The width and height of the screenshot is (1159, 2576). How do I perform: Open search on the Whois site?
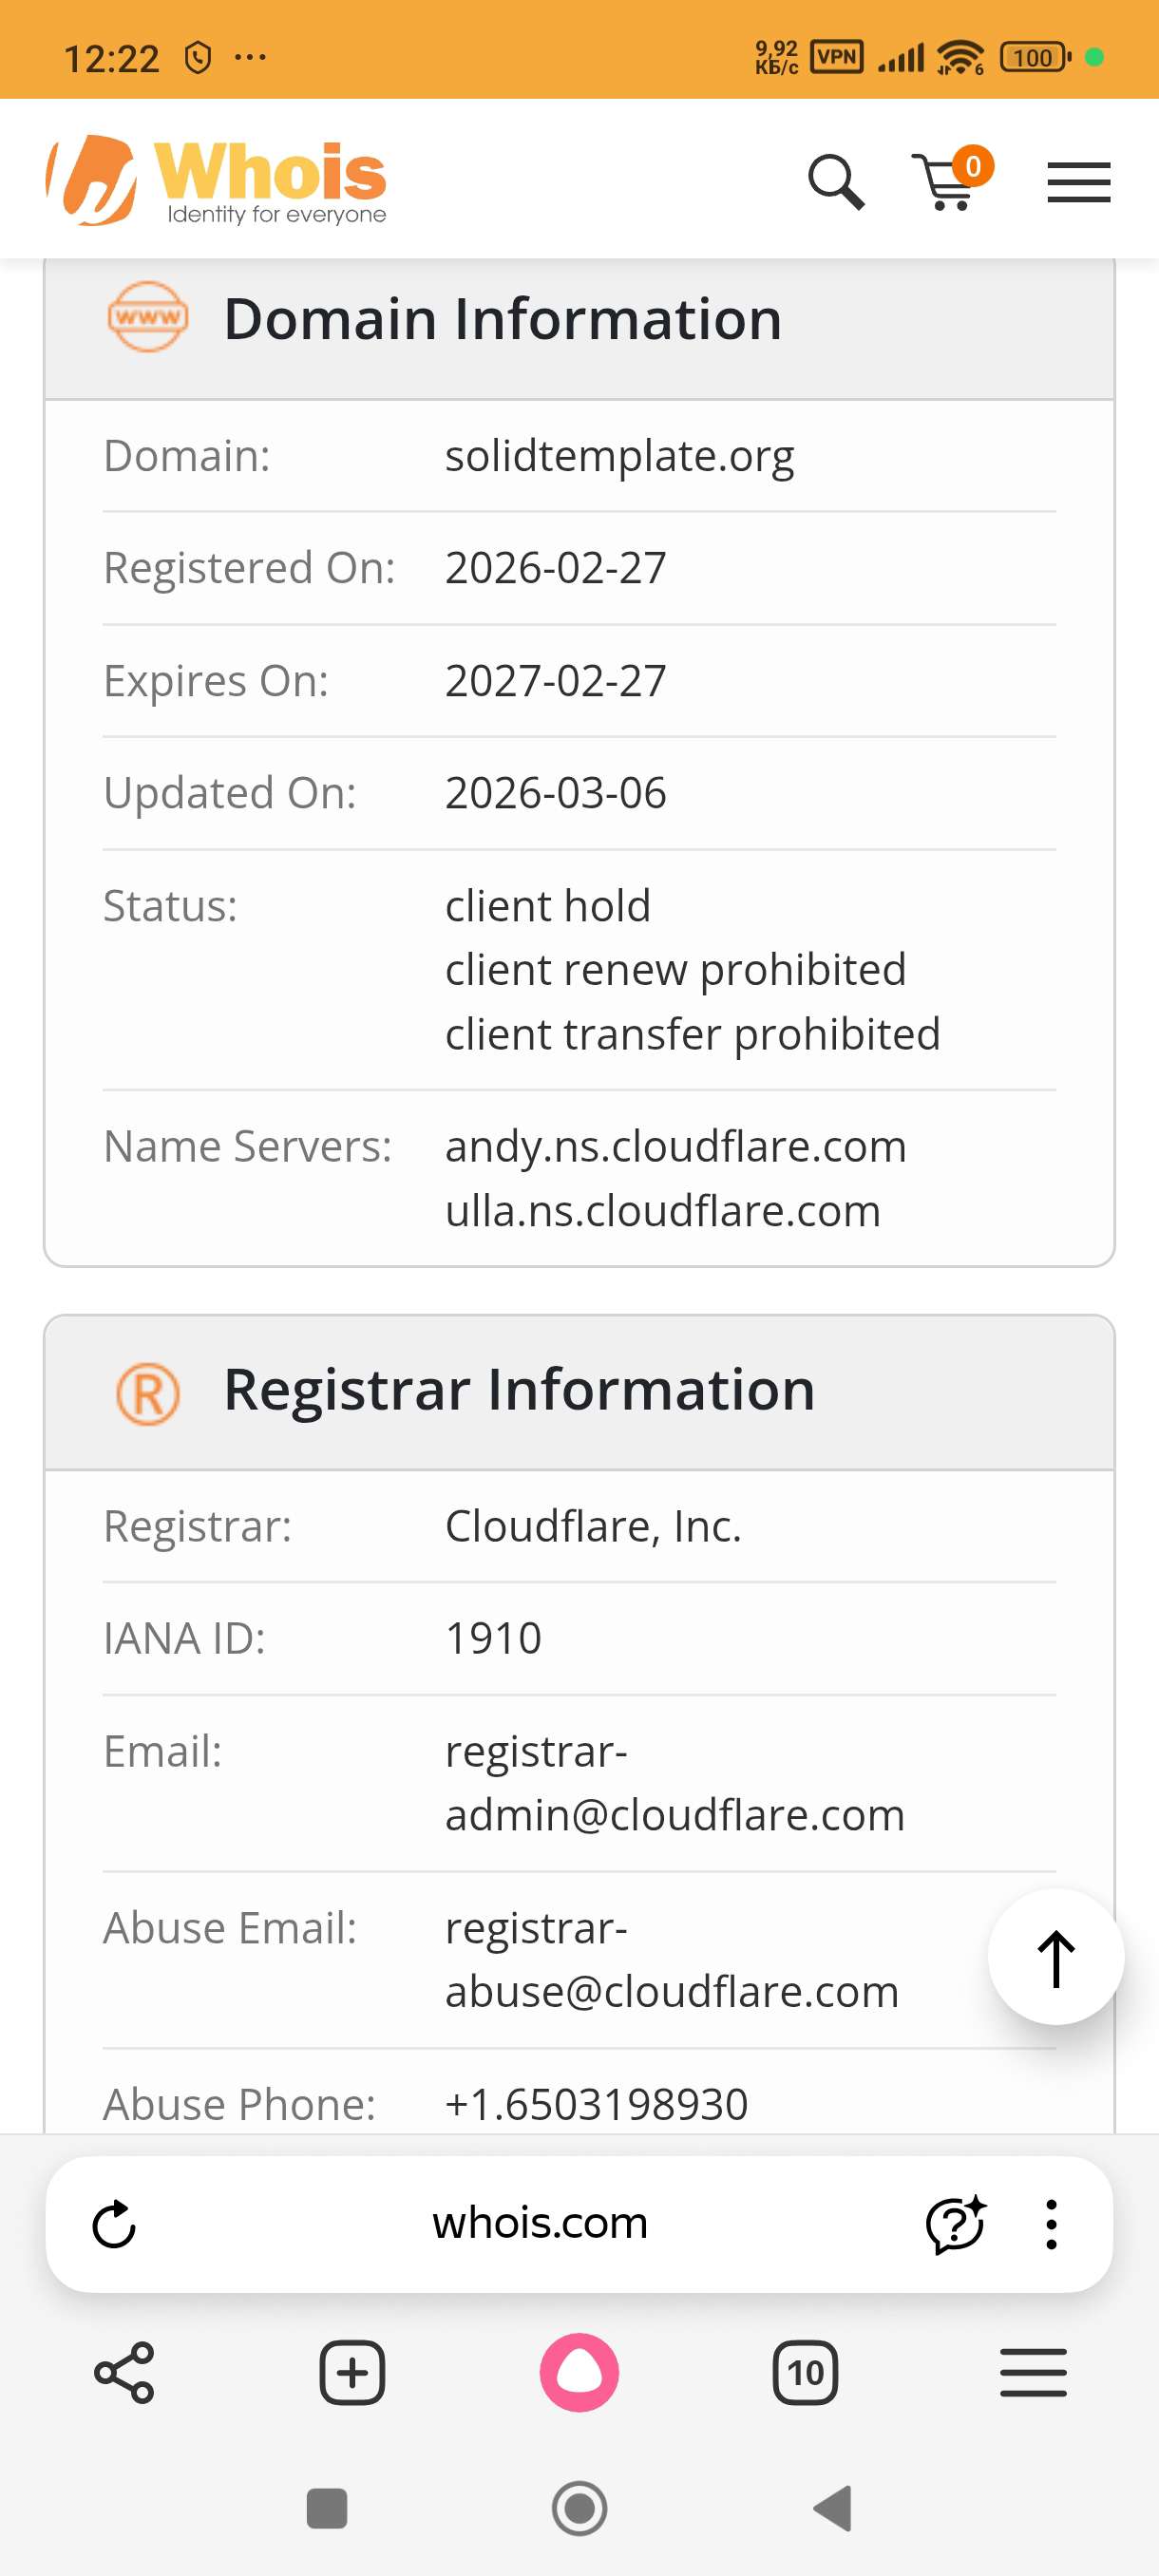pos(836,181)
